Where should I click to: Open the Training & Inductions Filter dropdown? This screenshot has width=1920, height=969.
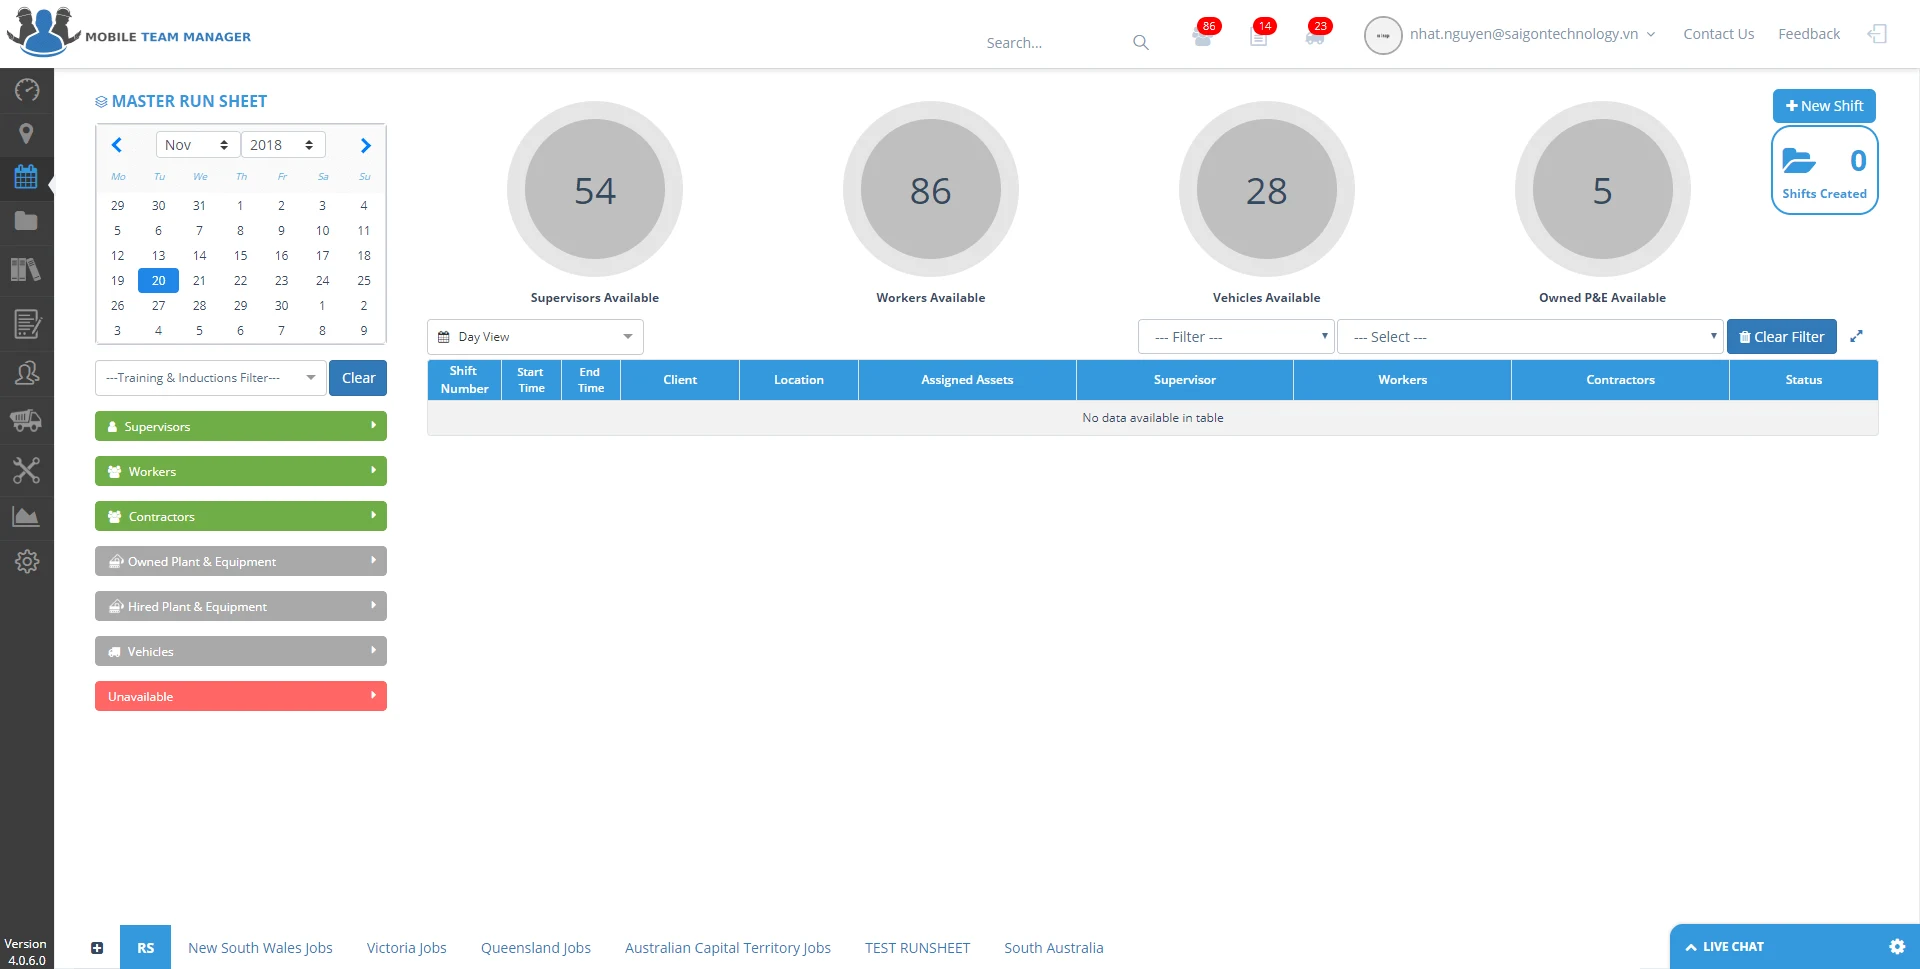point(210,378)
